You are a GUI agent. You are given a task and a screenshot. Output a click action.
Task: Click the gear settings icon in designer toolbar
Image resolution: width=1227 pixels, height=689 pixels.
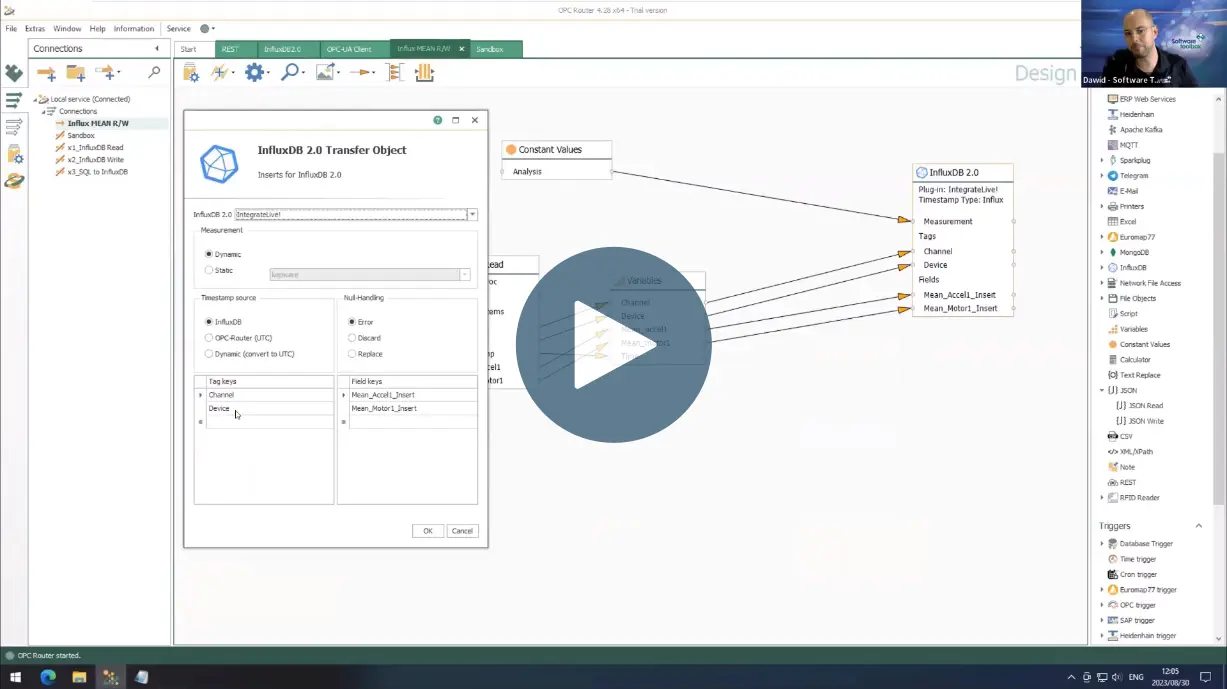pos(254,72)
